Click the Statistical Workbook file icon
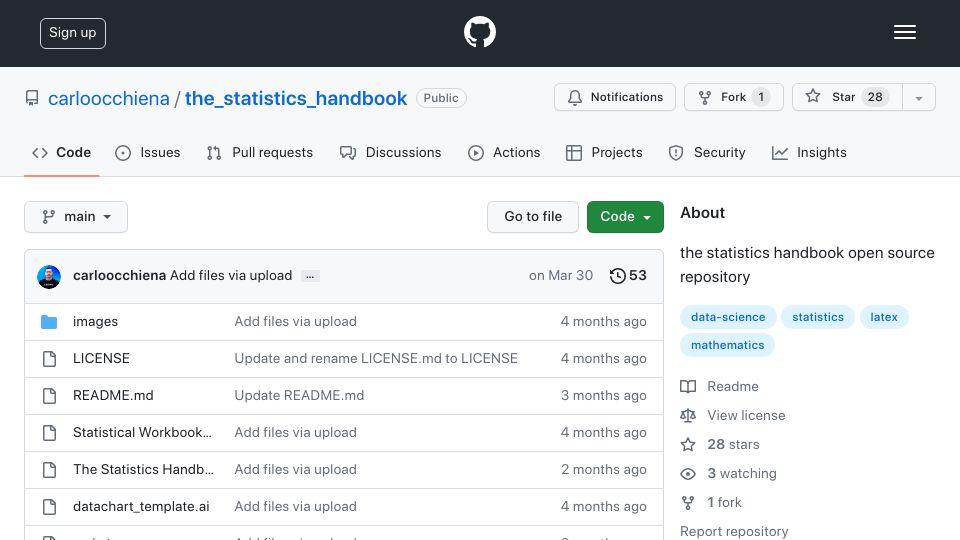 click(50, 433)
